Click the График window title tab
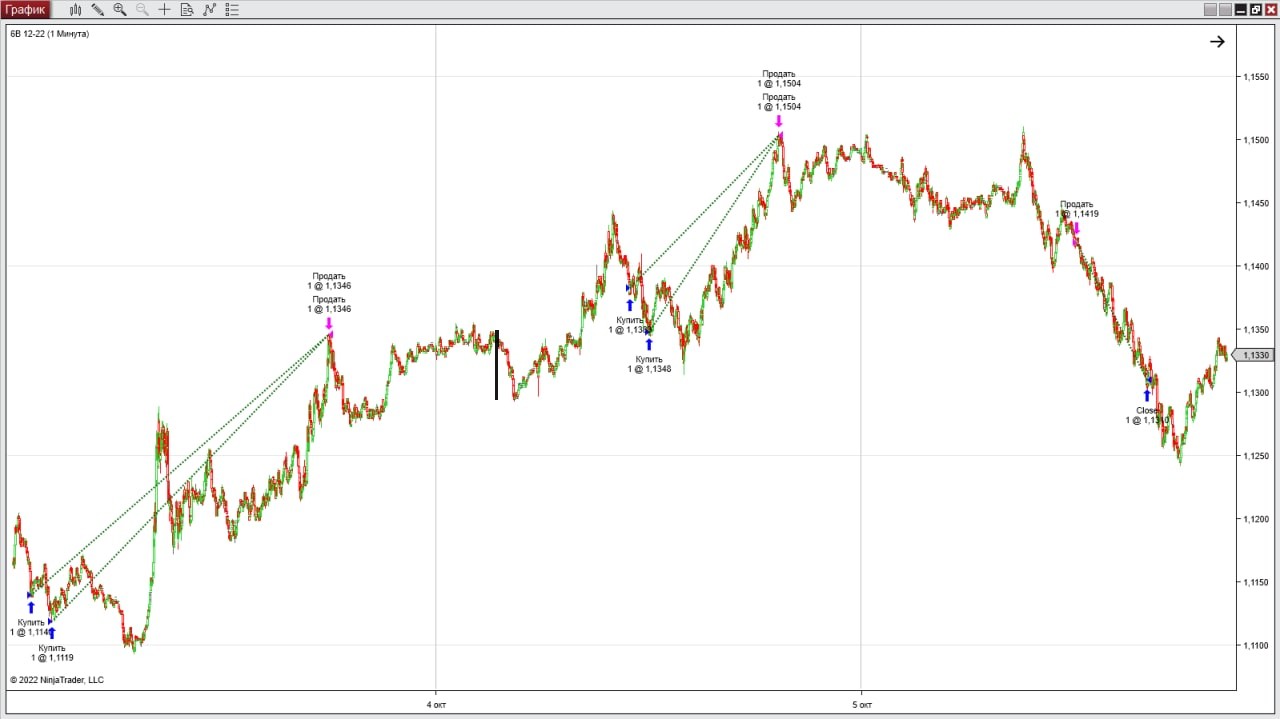Image resolution: width=1280 pixels, height=719 pixels. [25, 10]
